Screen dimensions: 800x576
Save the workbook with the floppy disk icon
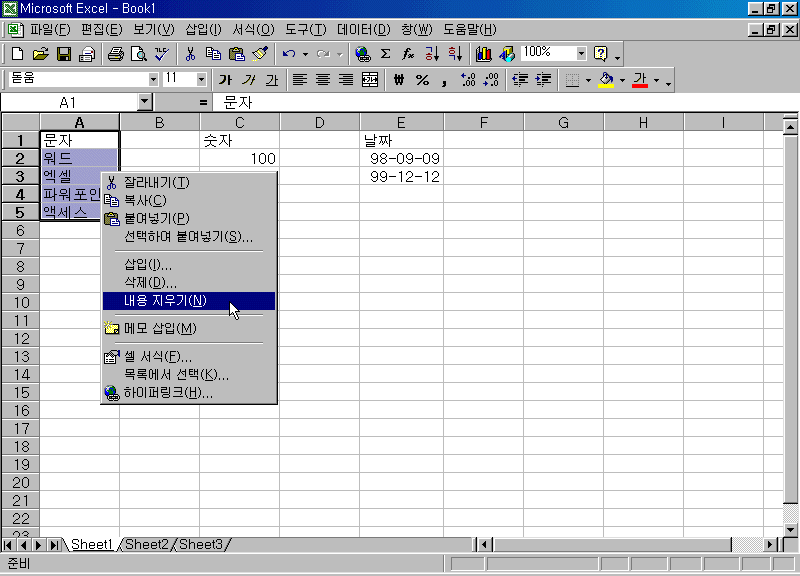pyautogui.click(x=64, y=54)
